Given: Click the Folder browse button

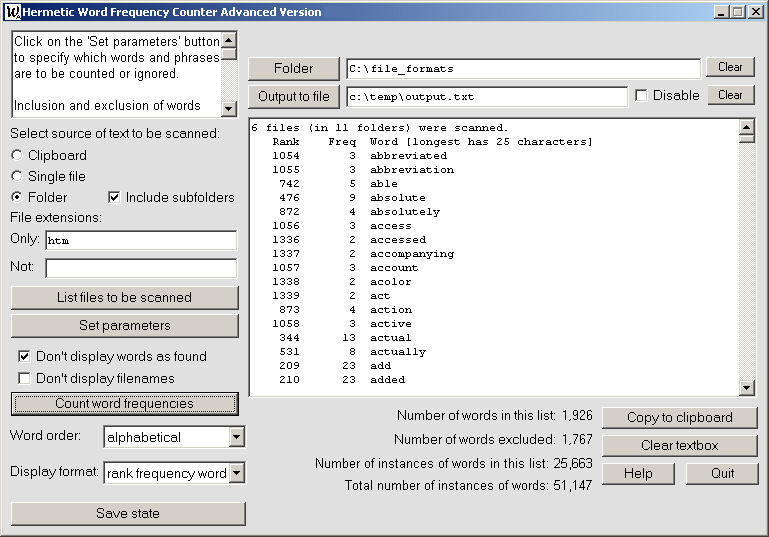Looking at the screenshot, I should pos(293,68).
